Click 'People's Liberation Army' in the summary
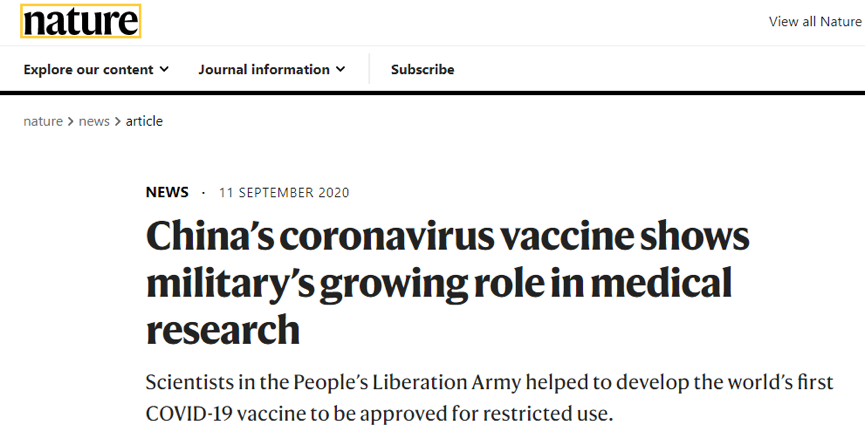The width and height of the screenshot is (865, 439). tap(407, 382)
